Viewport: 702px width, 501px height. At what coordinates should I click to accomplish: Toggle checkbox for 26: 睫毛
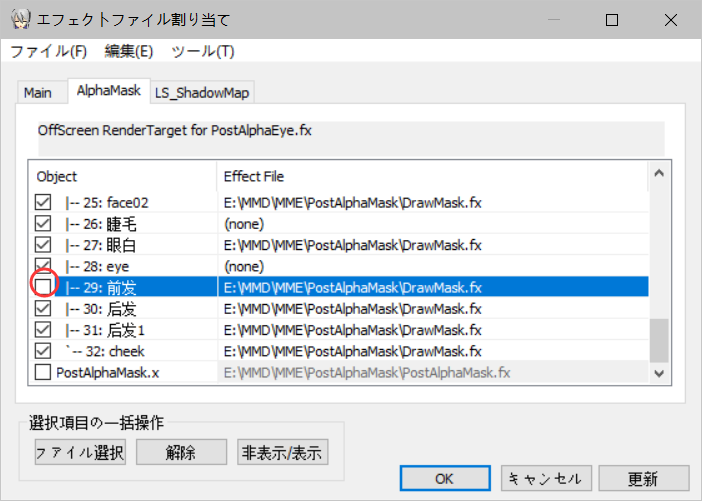tap(43, 223)
